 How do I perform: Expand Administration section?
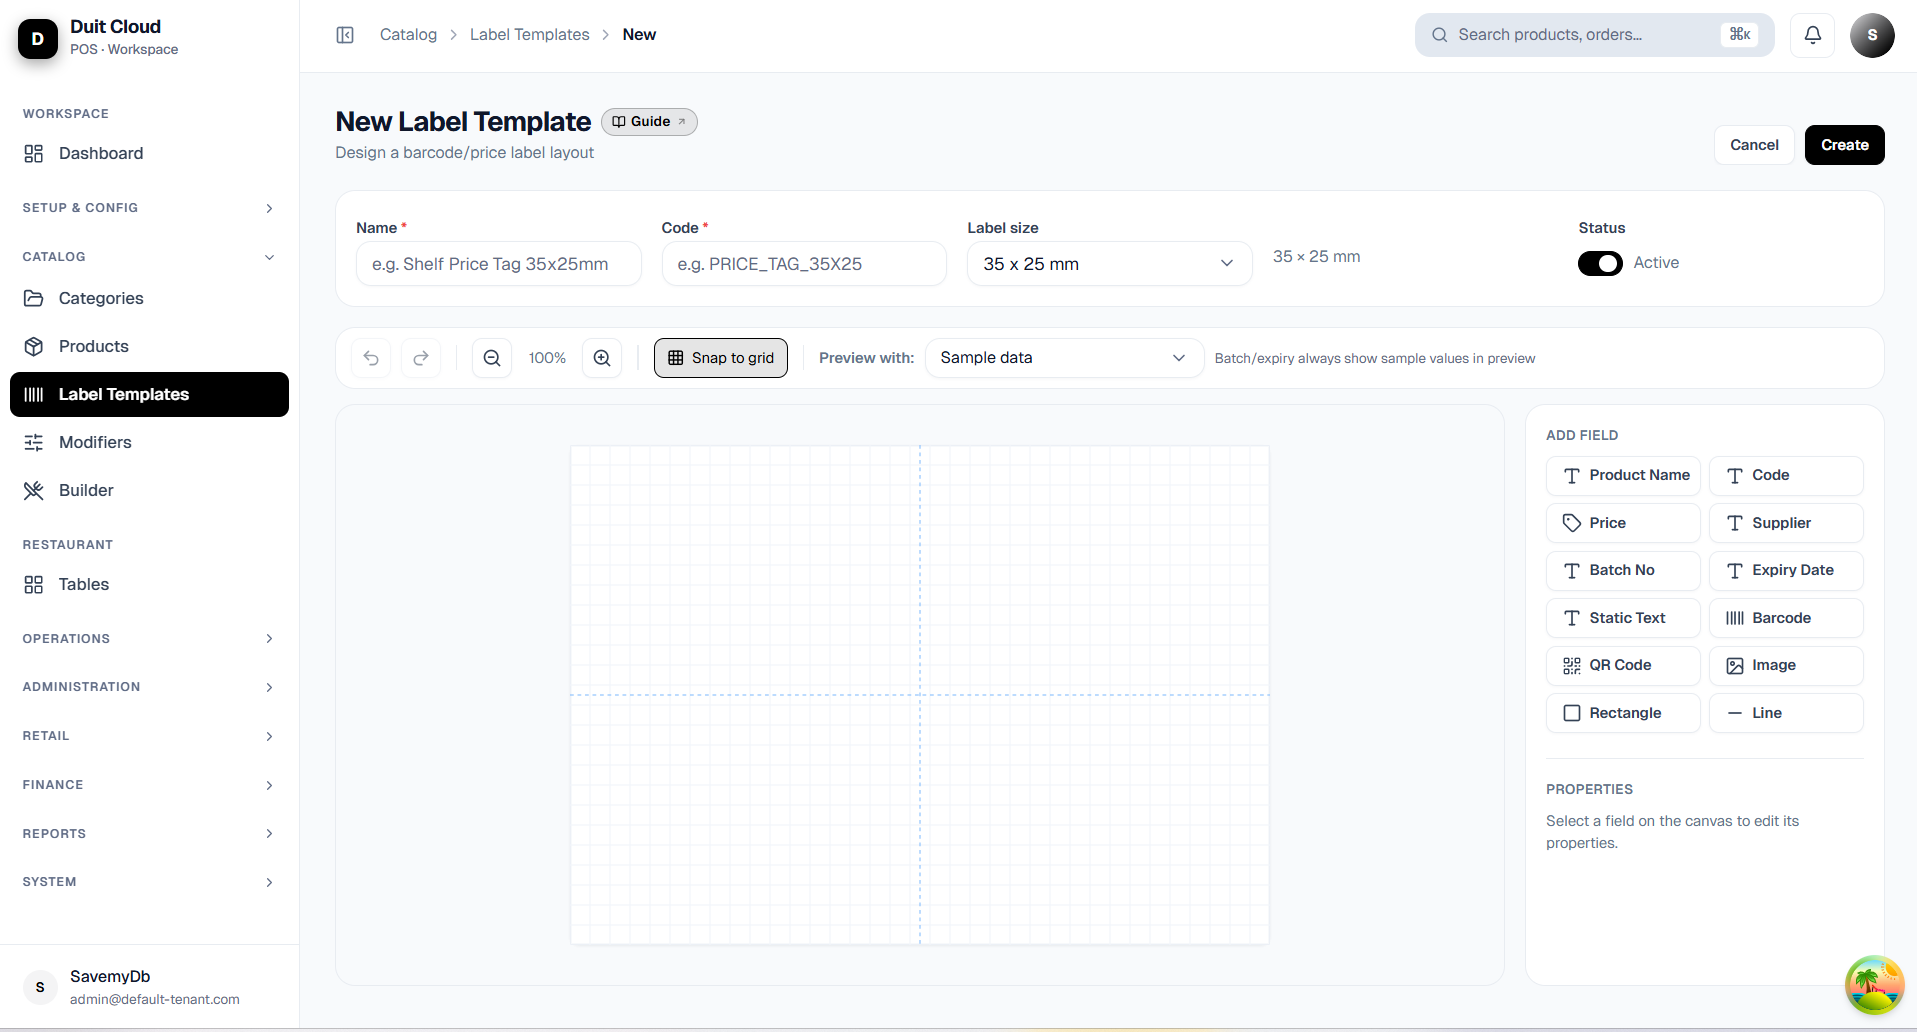149,687
